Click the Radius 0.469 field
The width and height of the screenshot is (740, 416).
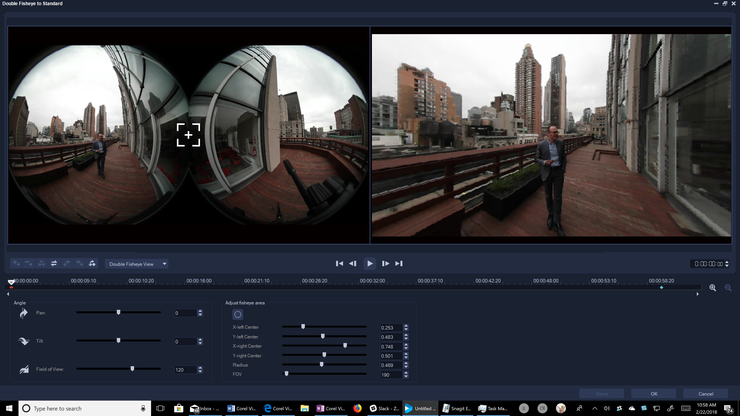coord(391,365)
